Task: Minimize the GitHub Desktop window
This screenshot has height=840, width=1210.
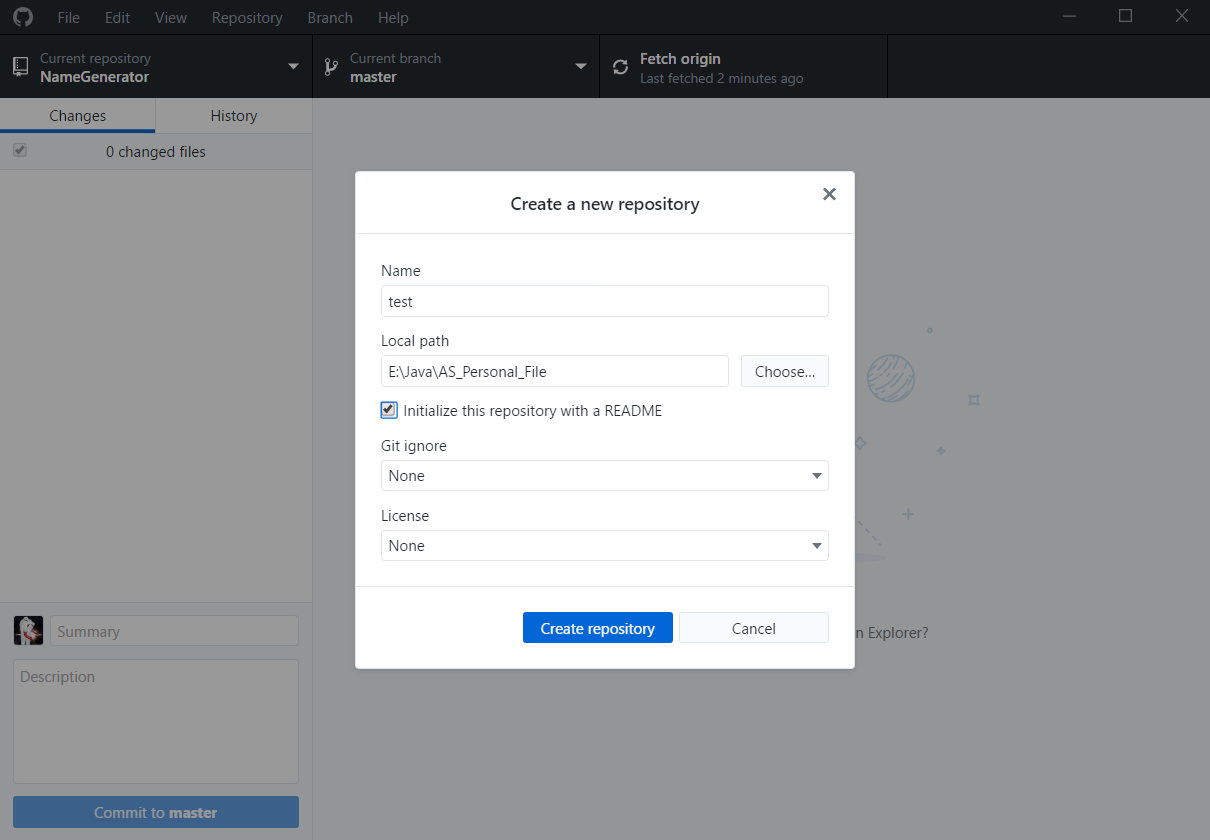Action: [1070, 16]
